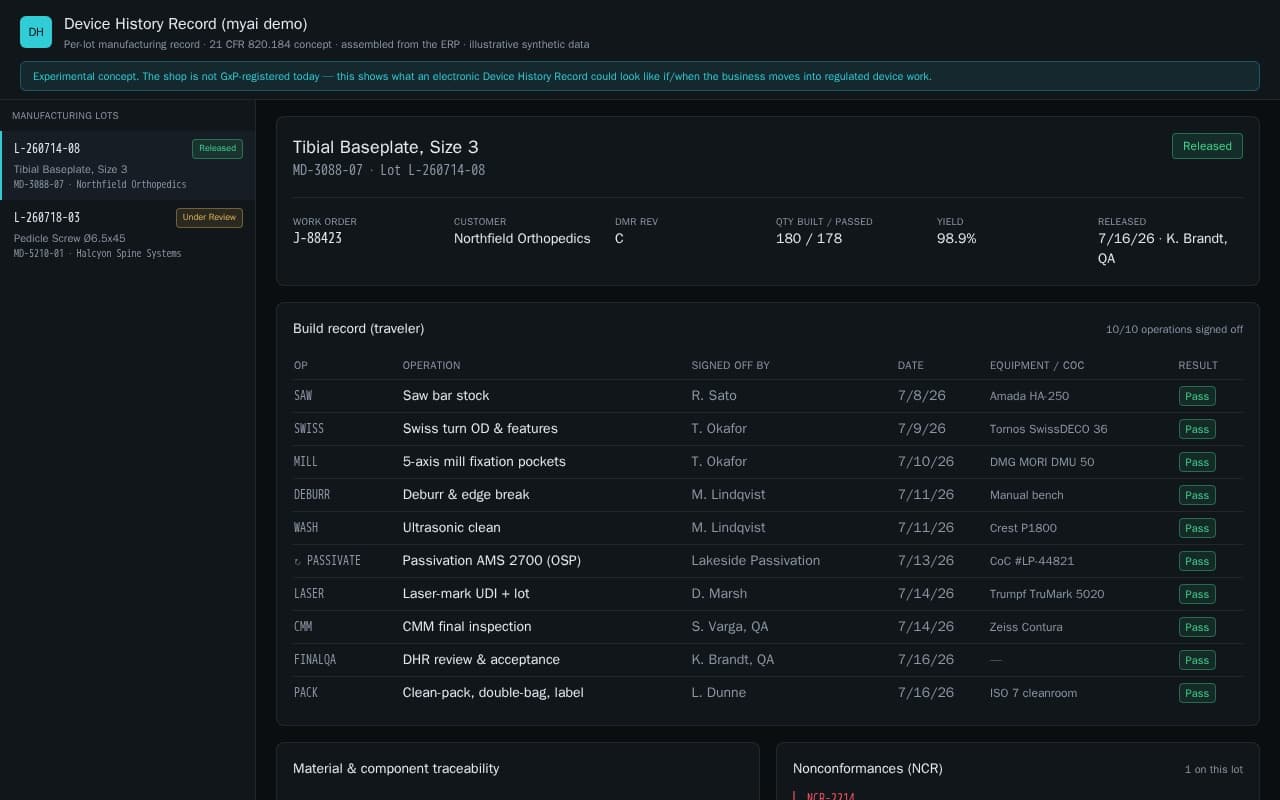Click the EQUIPMENT / COC column header

click(x=1037, y=365)
